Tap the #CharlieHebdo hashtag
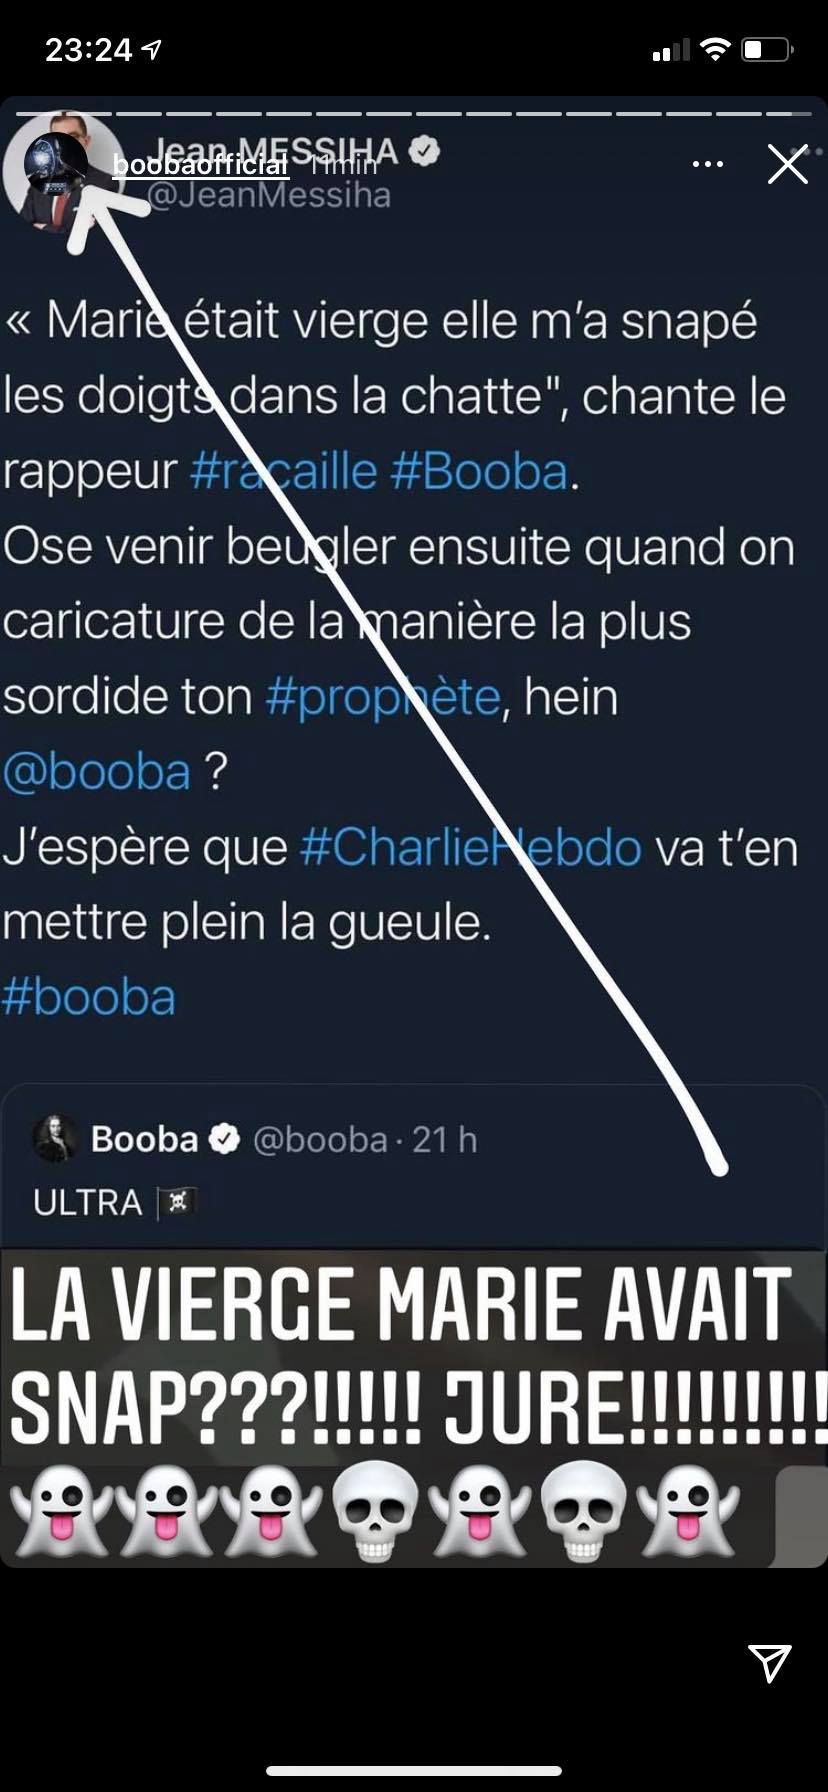This screenshot has width=828, height=1792. (470, 847)
